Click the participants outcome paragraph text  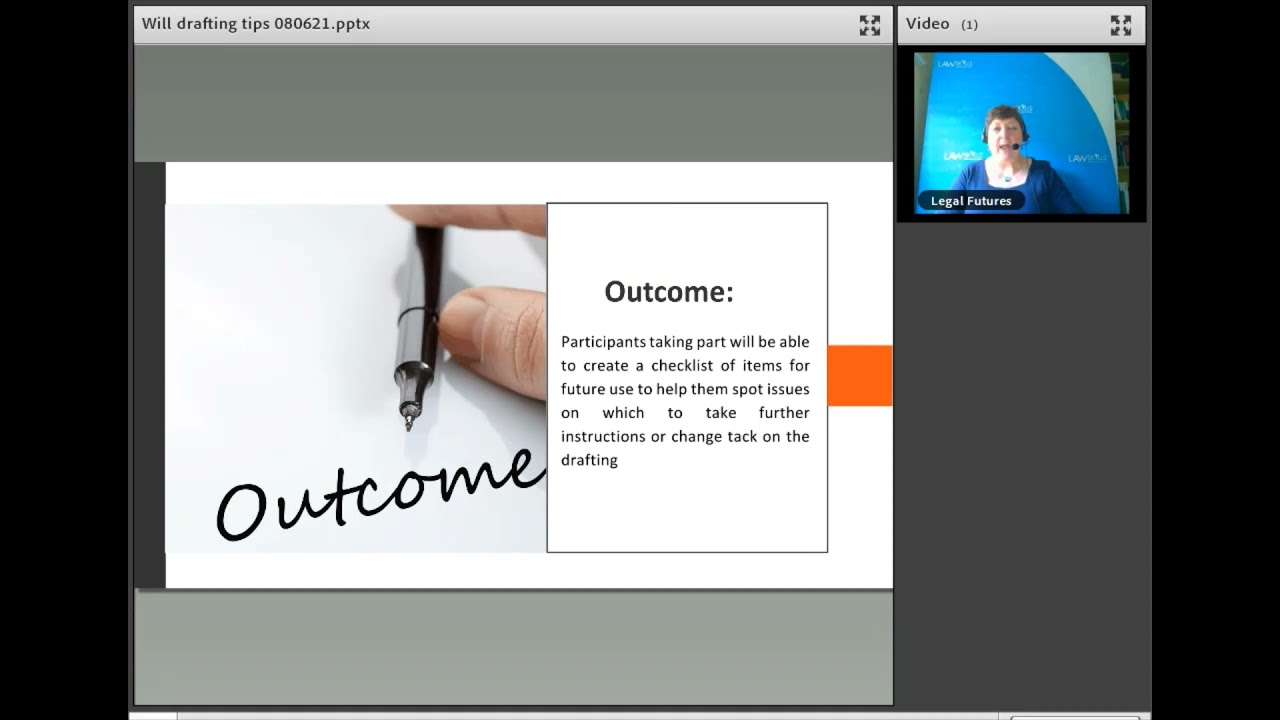pos(685,401)
